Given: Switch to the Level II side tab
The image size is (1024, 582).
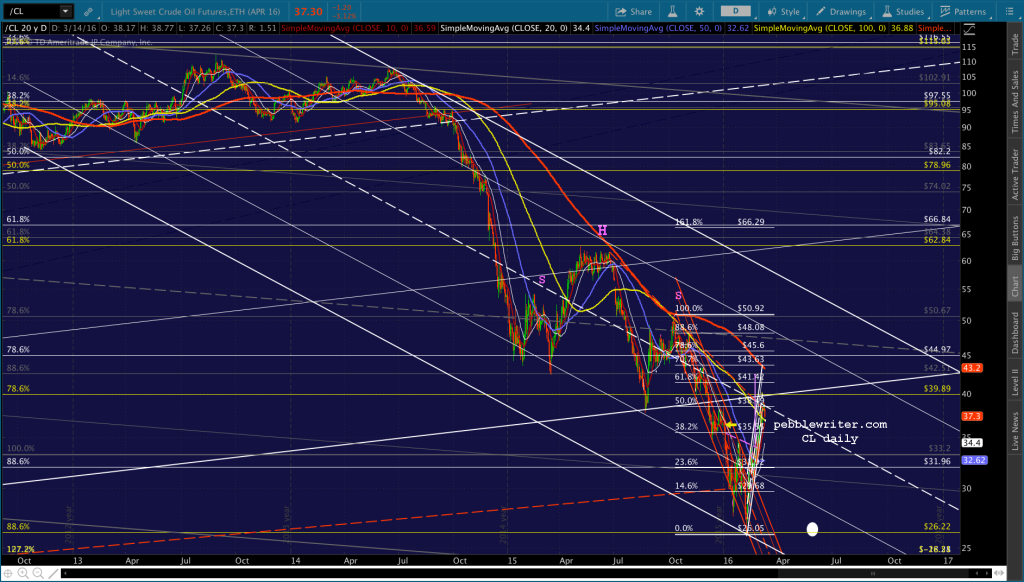Looking at the screenshot, I should (x=1015, y=381).
